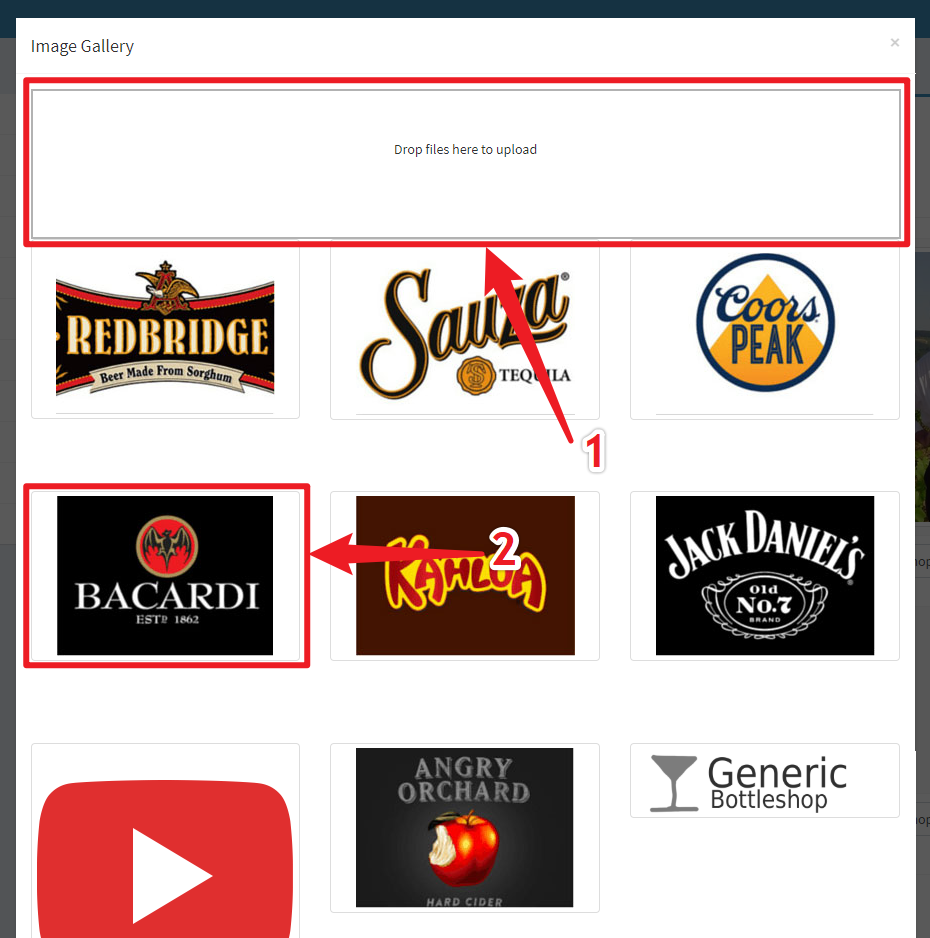Pick the Coors Peak logo thumbnail

pyautogui.click(x=765, y=330)
